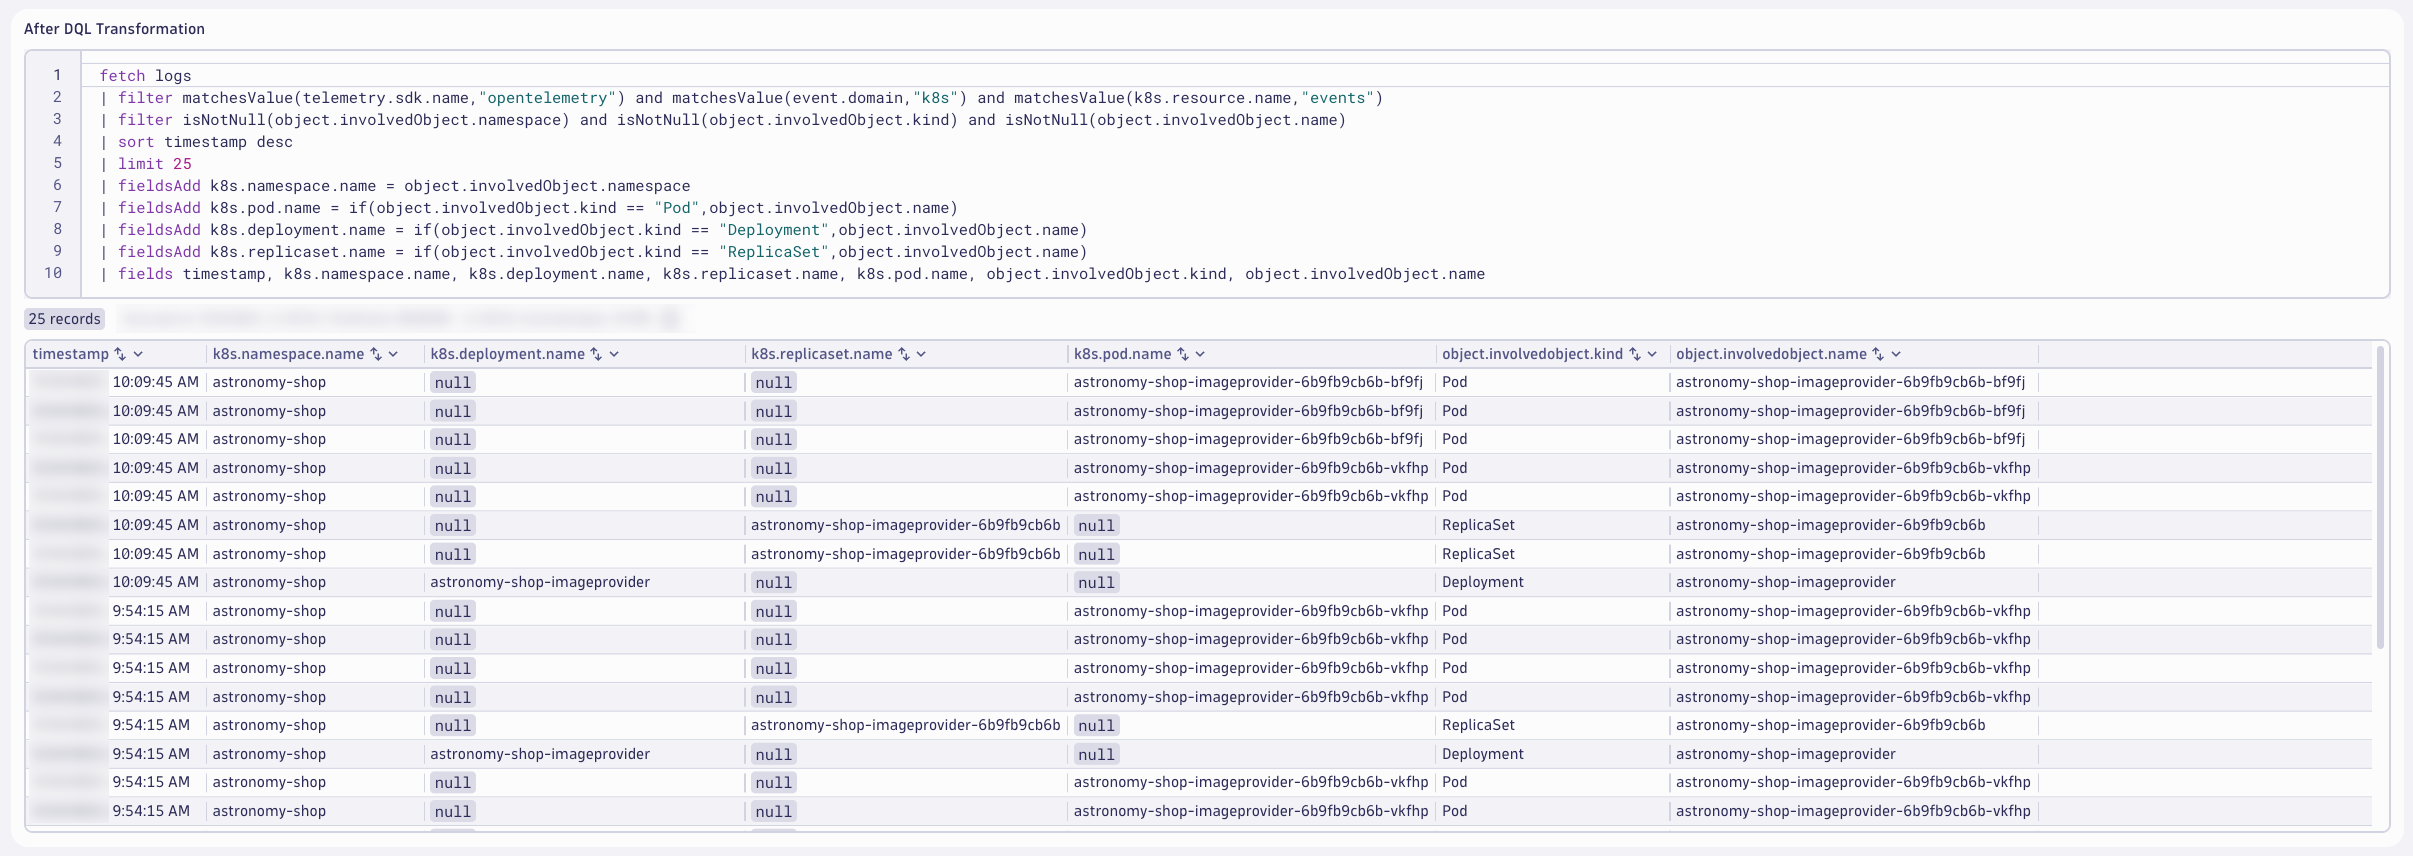This screenshot has height=856, width=2413.
Task: Open the timestamp column chevron menu
Action: pos(138,354)
